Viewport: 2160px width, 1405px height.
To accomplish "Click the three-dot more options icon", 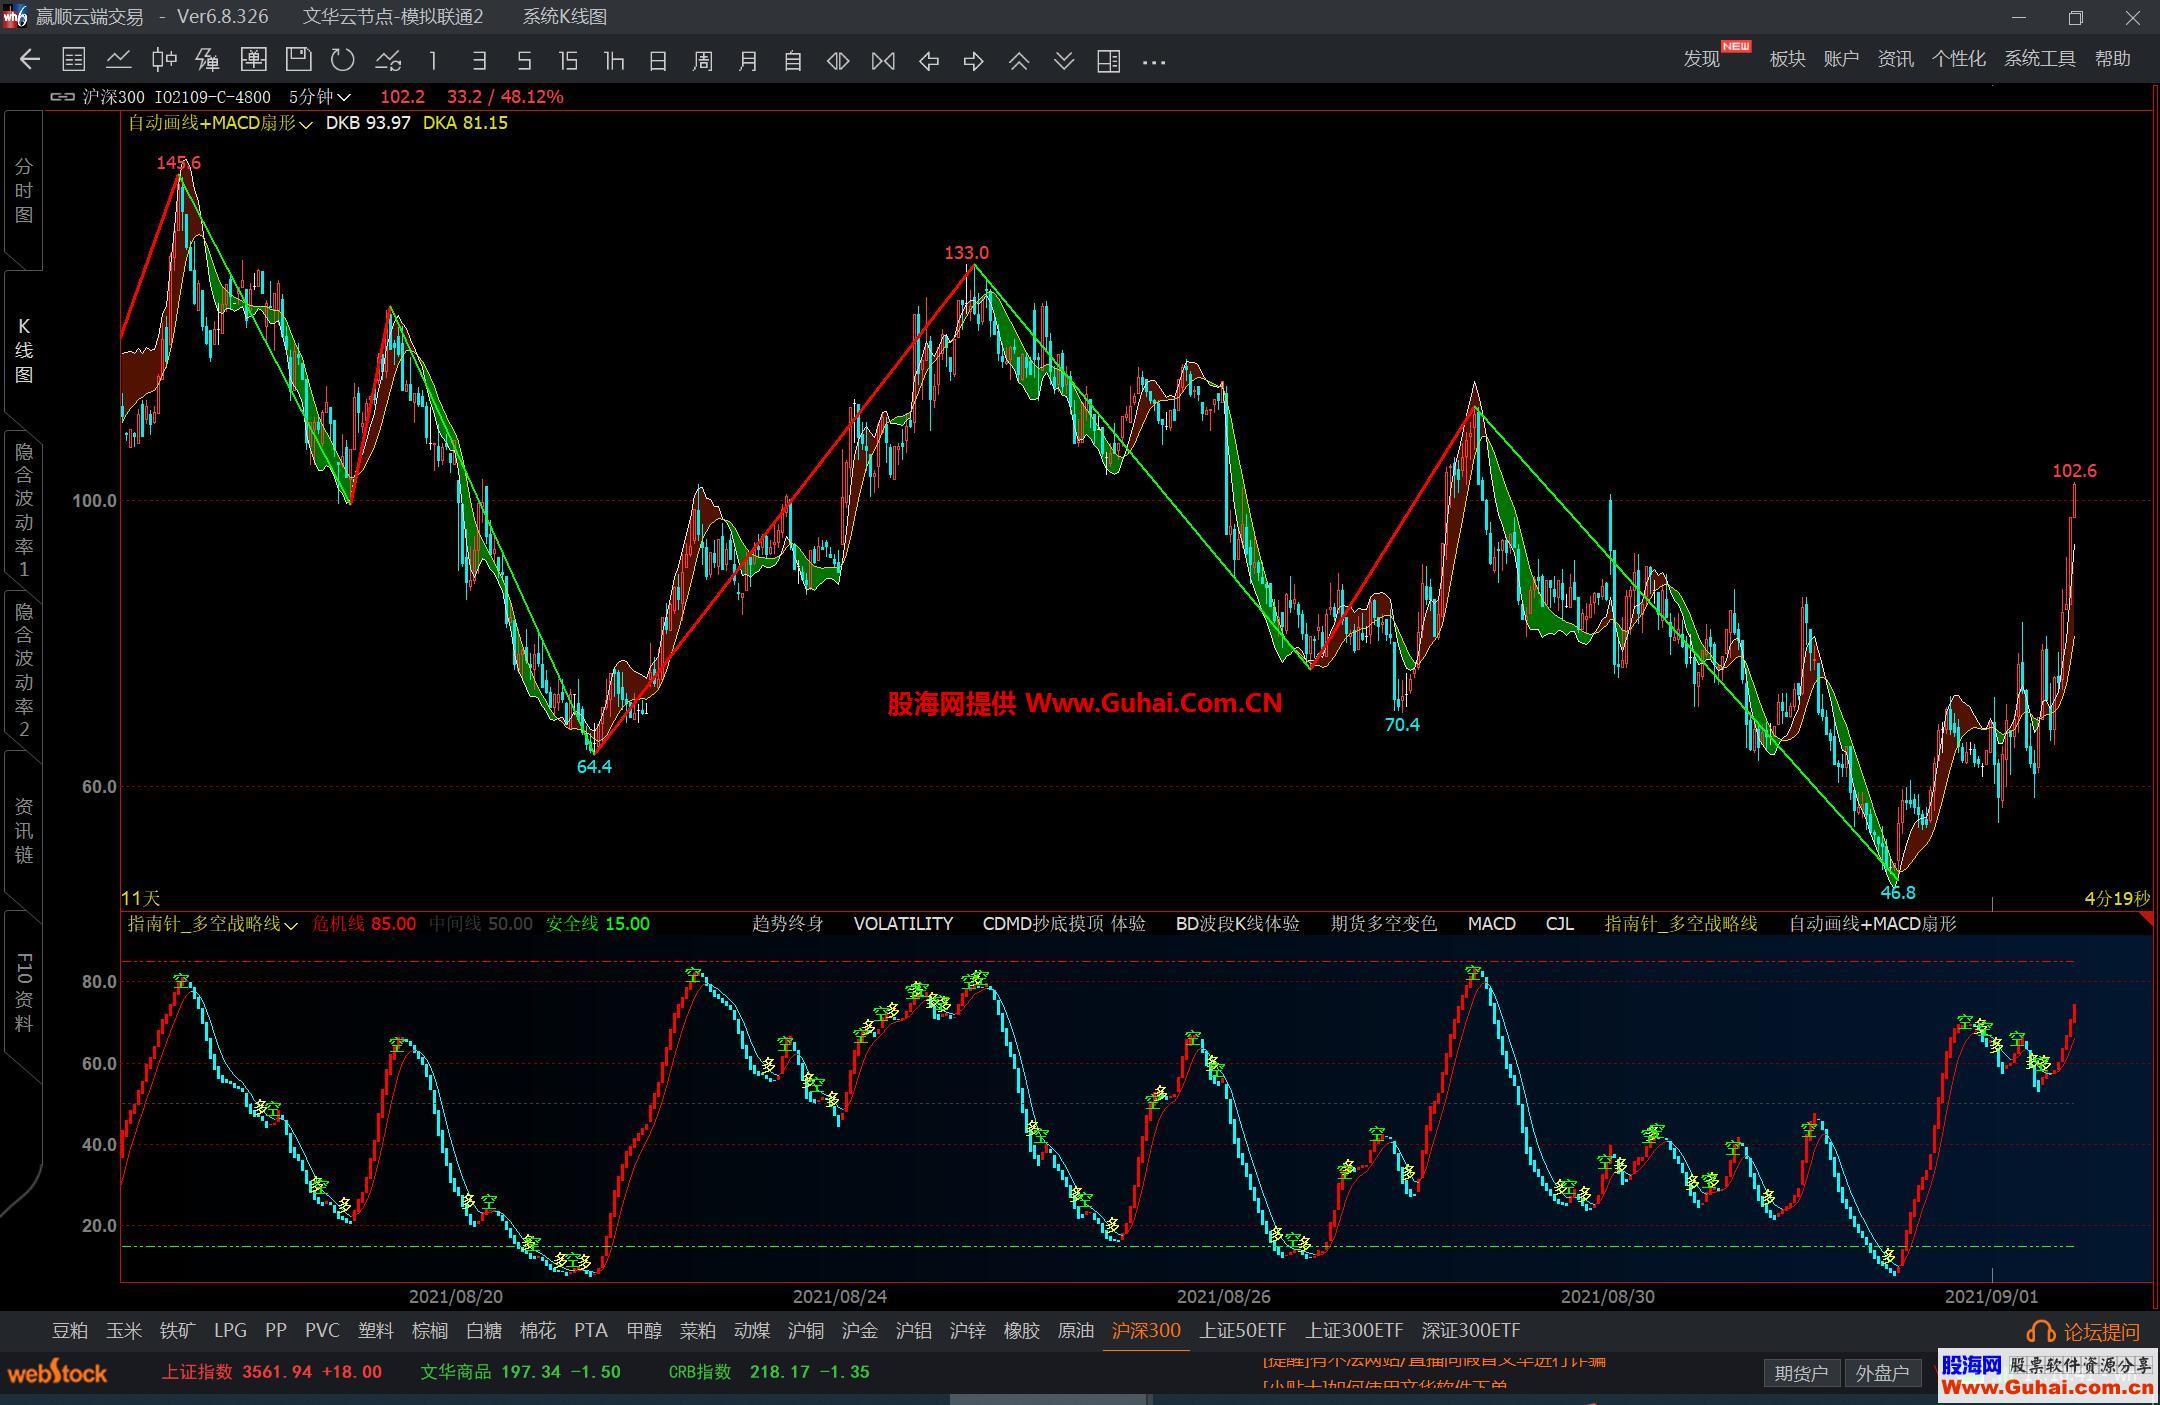I will (x=1153, y=62).
